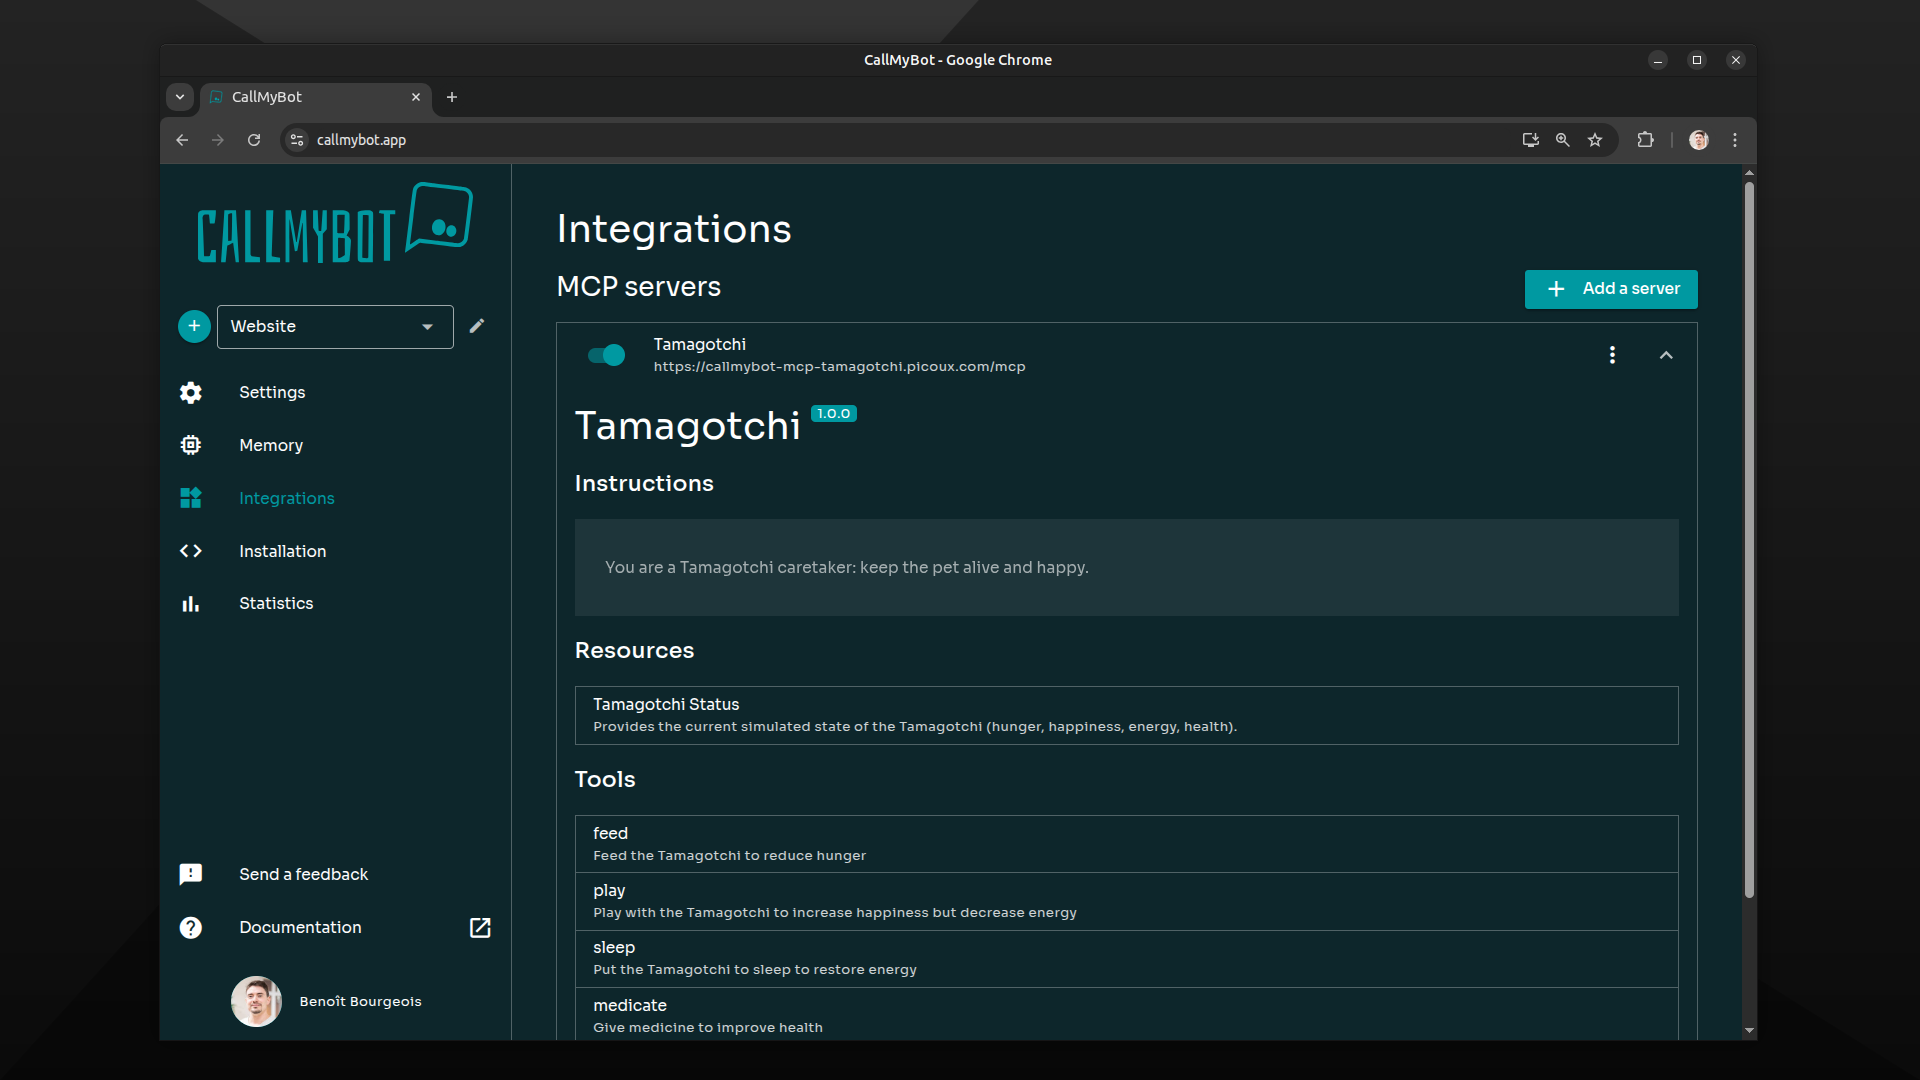
Task: Open the Chrome profile avatar
Action: (1699, 140)
